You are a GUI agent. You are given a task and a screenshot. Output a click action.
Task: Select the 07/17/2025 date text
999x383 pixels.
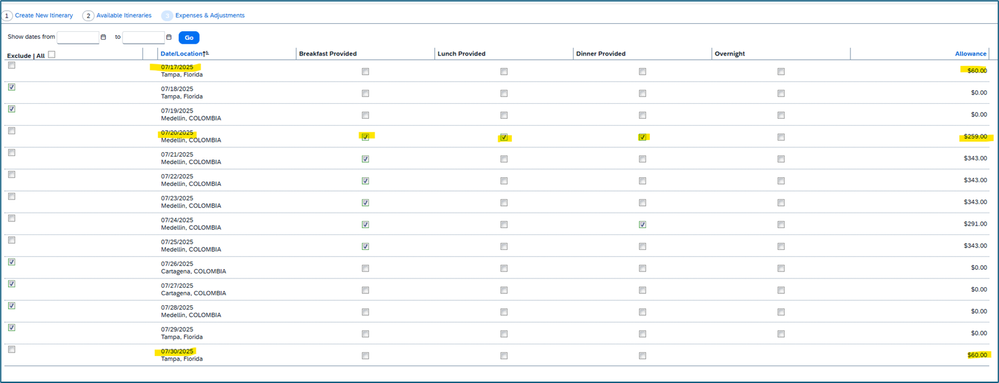point(177,67)
